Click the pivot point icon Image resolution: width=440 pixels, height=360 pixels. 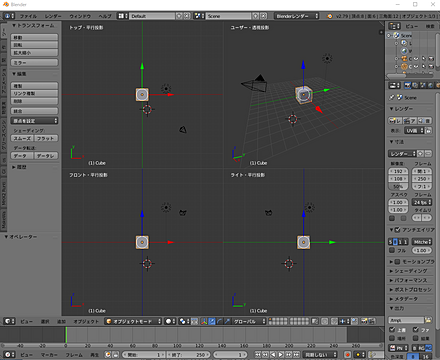(x=184, y=321)
